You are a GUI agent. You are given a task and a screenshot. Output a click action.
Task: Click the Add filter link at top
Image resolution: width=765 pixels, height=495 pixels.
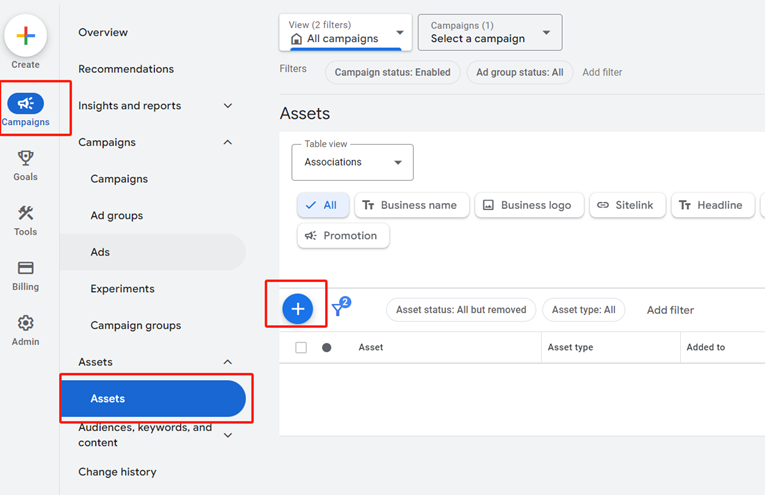click(x=602, y=72)
